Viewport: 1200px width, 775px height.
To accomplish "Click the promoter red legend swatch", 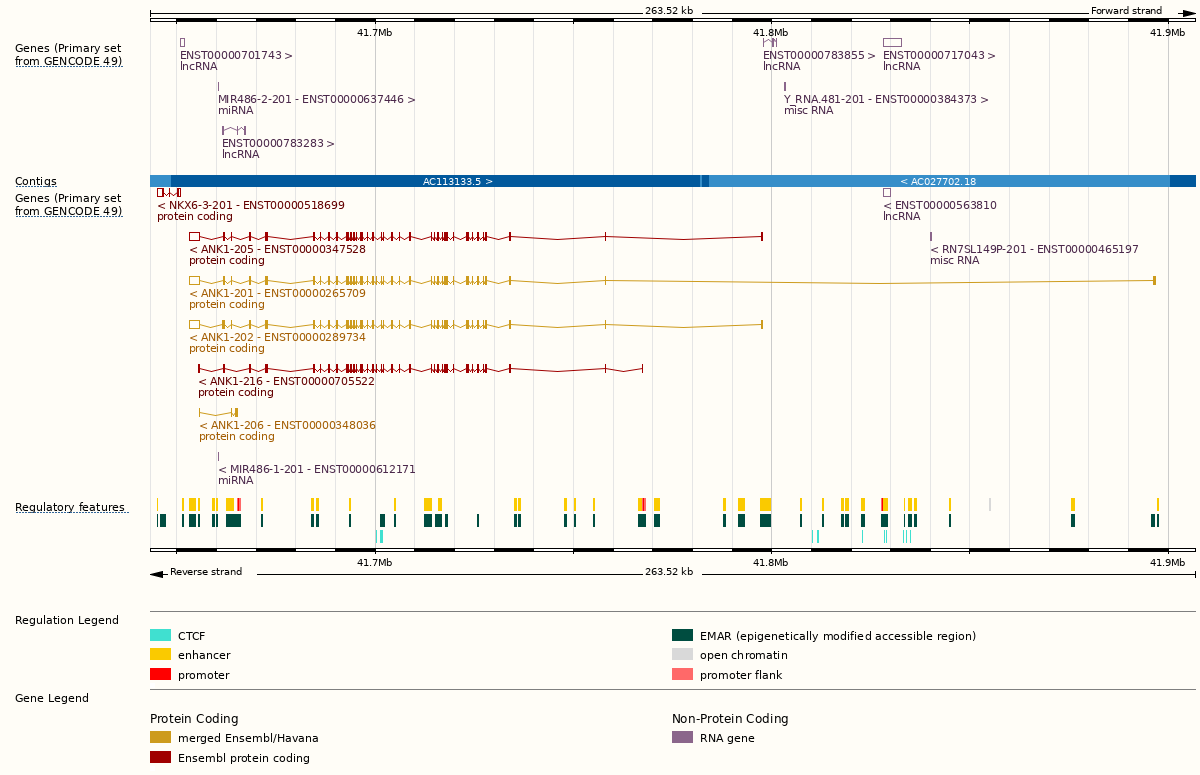I will [x=160, y=675].
